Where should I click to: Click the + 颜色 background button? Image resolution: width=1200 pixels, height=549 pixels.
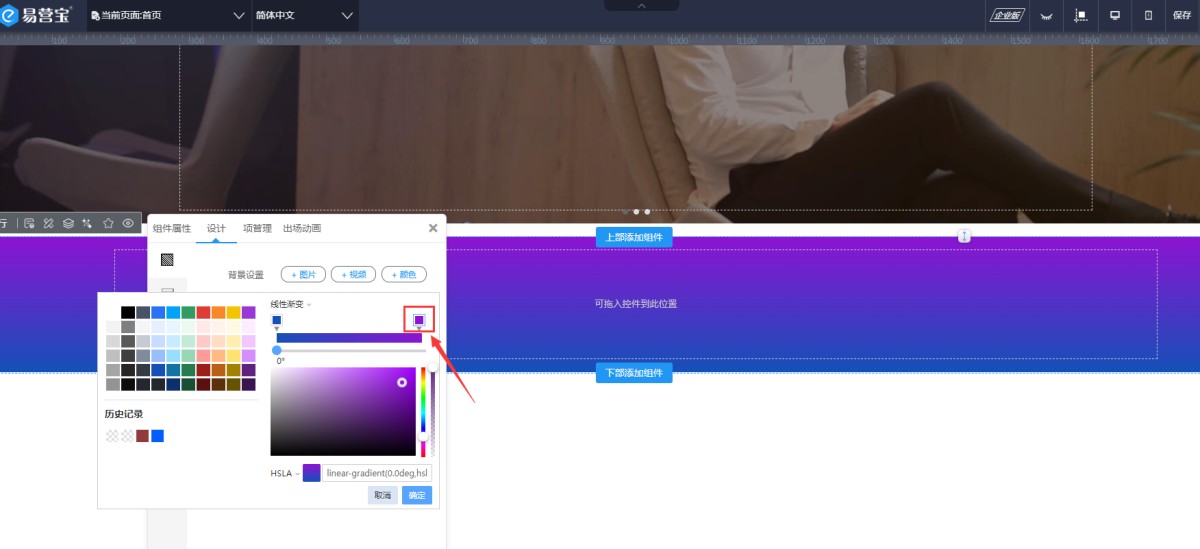(x=404, y=274)
